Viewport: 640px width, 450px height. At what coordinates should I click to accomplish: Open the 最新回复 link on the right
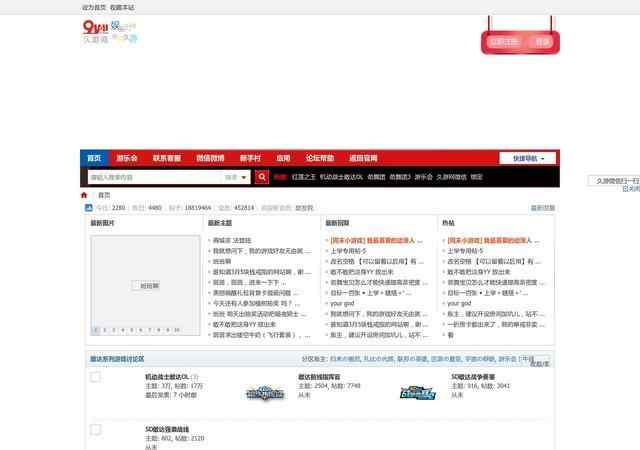[x=542, y=208]
